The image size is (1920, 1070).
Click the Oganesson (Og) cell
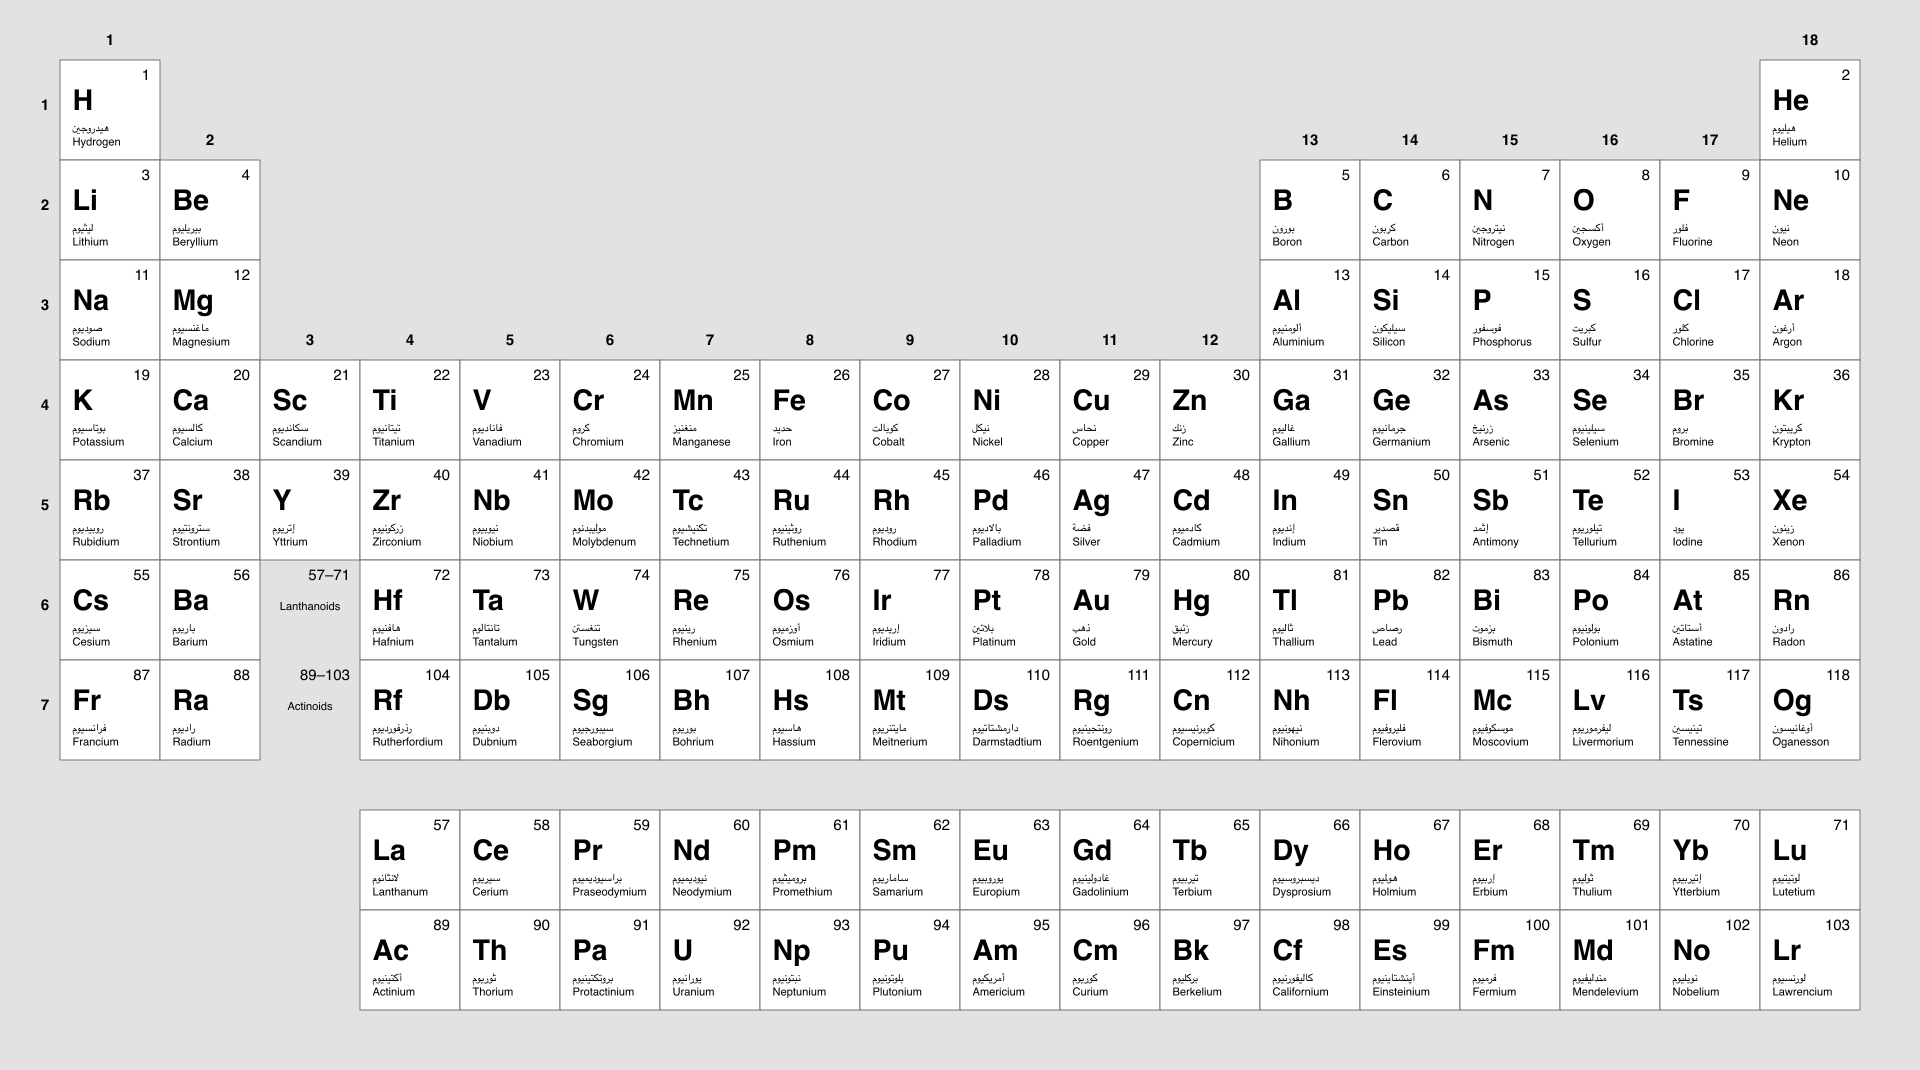point(1810,710)
